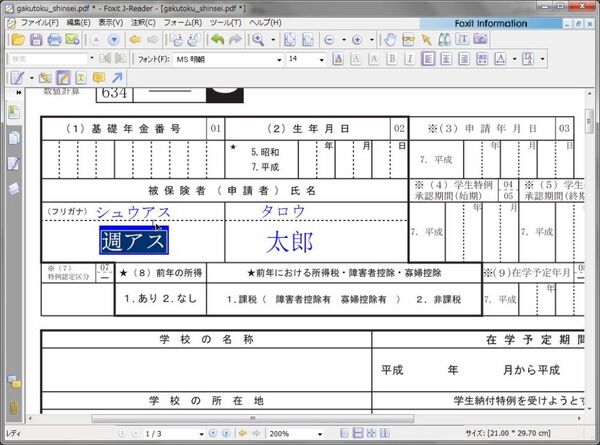Expand the zoom tool dropdown arrow
The image size is (600, 445).
[x=273, y=40]
